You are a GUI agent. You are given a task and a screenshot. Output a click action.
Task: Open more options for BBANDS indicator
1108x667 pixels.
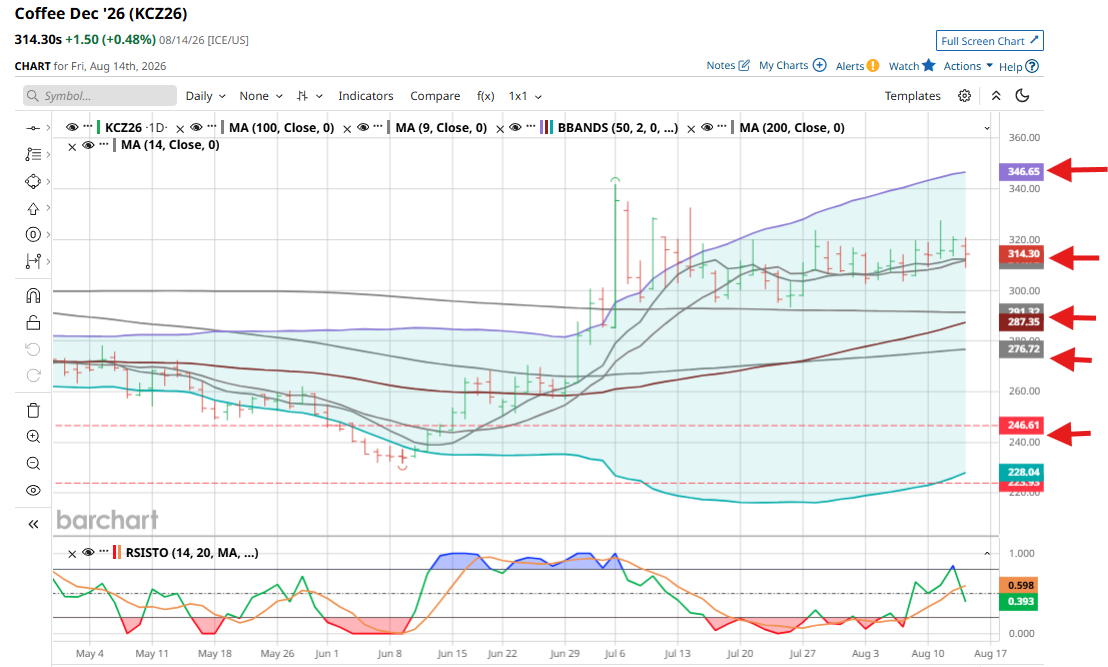pyautogui.click(x=531, y=126)
